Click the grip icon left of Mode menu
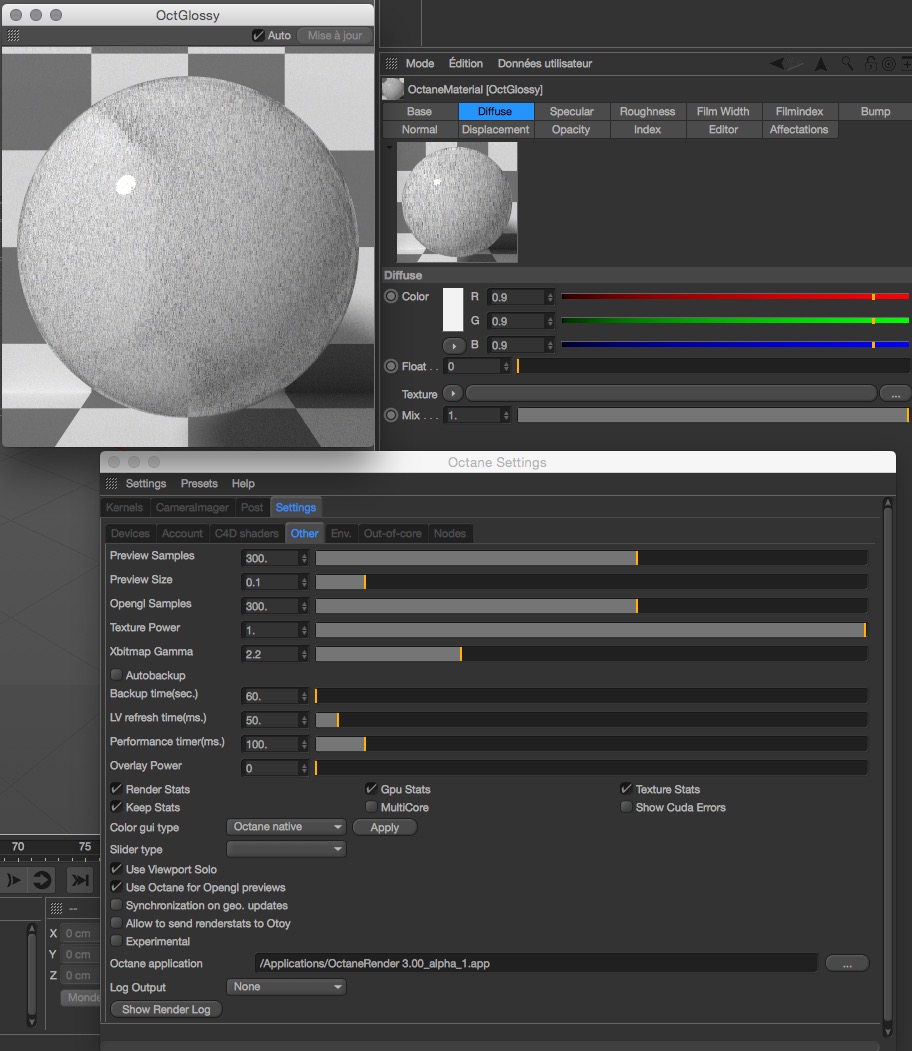 [x=391, y=64]
